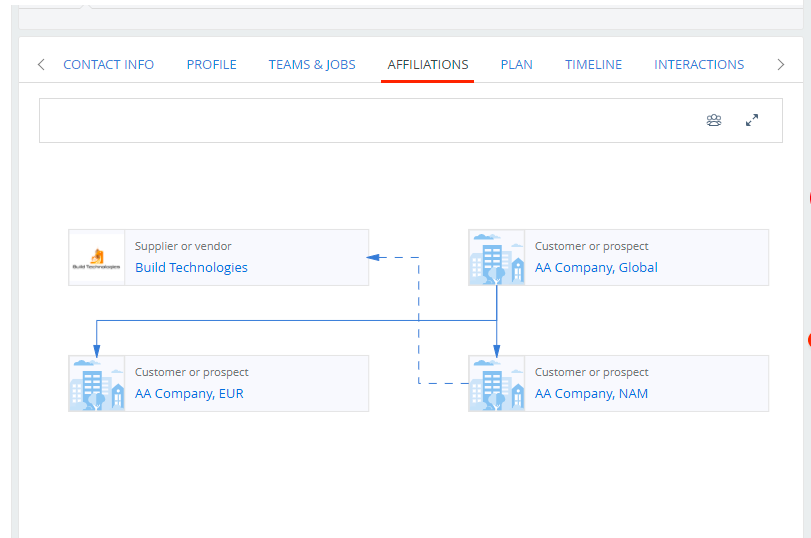This screenshot has height=538, width=811.
Task: Click the AA Company, Global building icon
Action: [496, 258]
